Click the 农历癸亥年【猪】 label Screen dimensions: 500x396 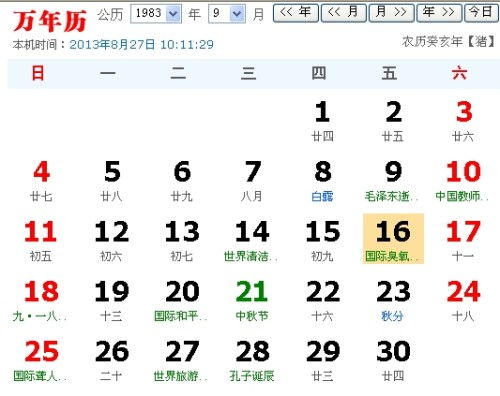pos(448,42)
